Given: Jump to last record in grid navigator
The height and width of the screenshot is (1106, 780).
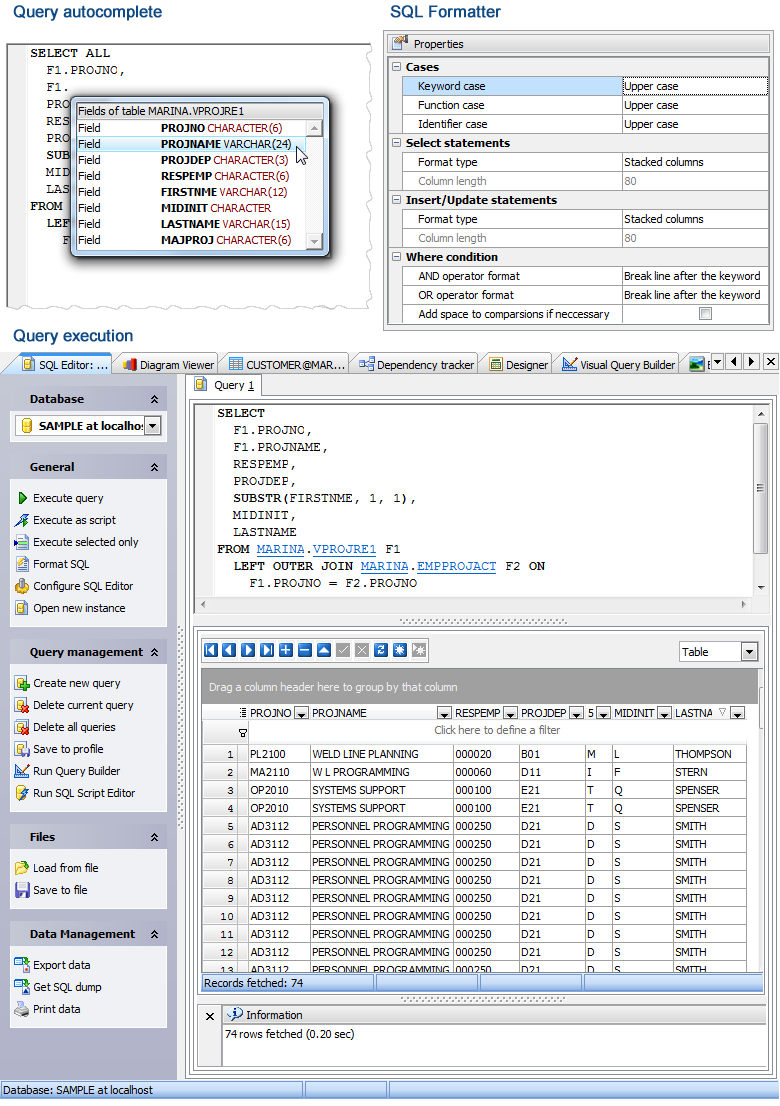Looking at the screenshot, I should pos(267,650).
